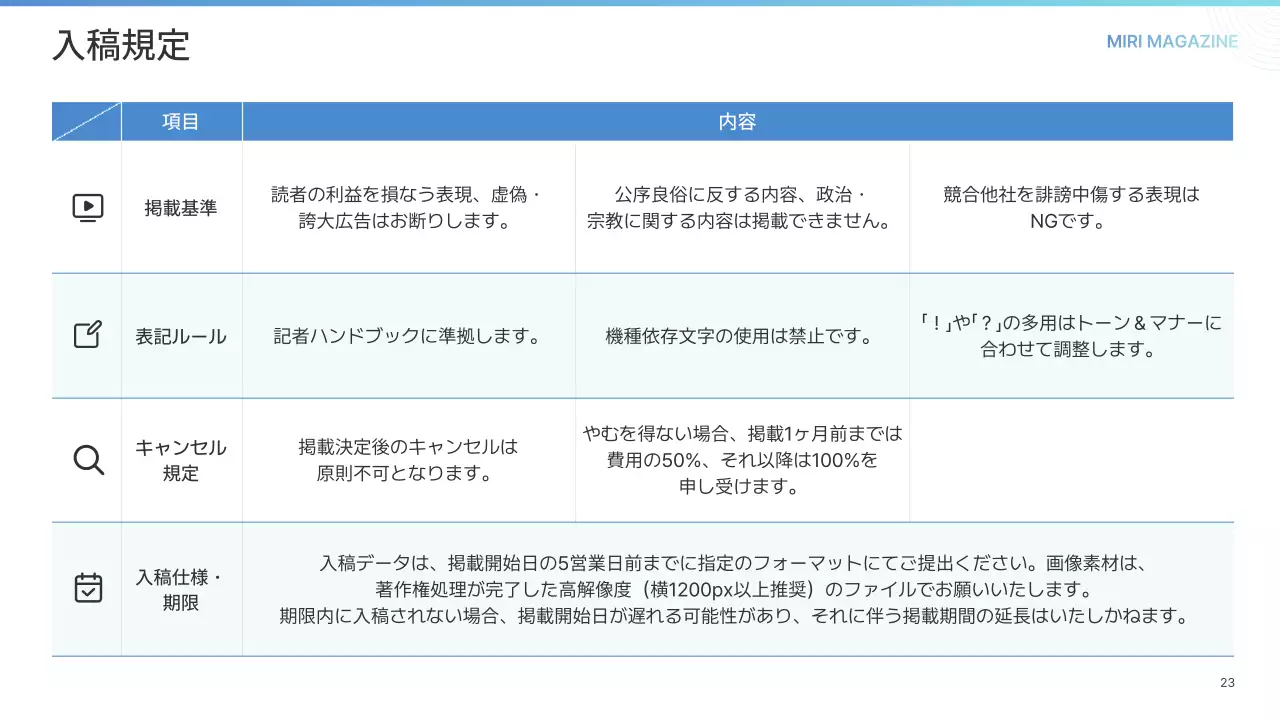The width and height of the screenshot is (1280, 720).
Task: Click the 内容 column header
Action: 737,122
